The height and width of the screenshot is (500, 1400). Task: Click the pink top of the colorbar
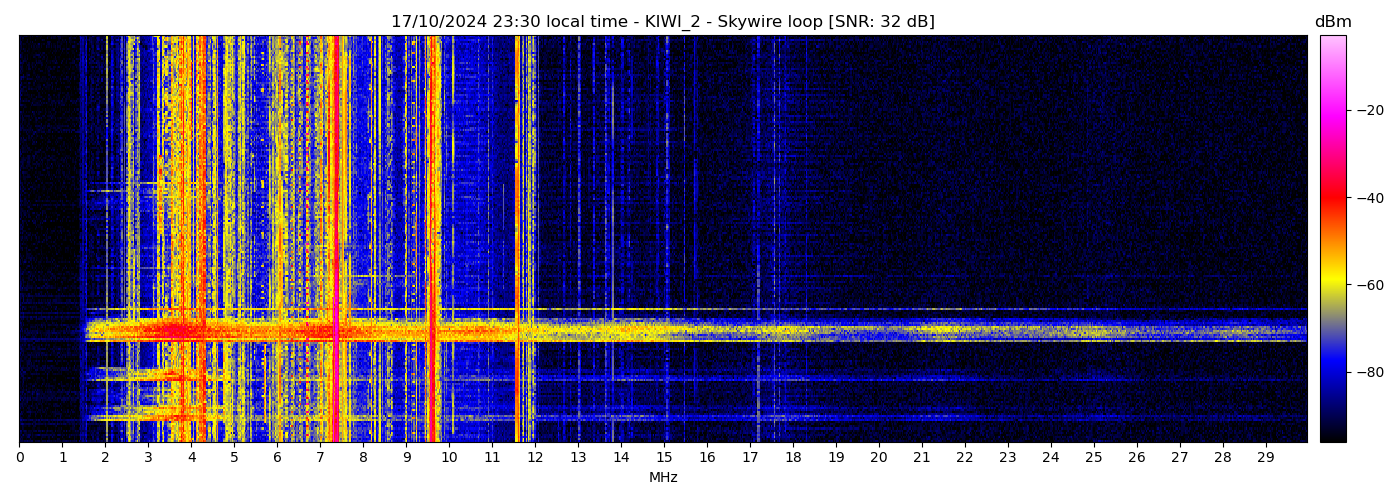1332,42
